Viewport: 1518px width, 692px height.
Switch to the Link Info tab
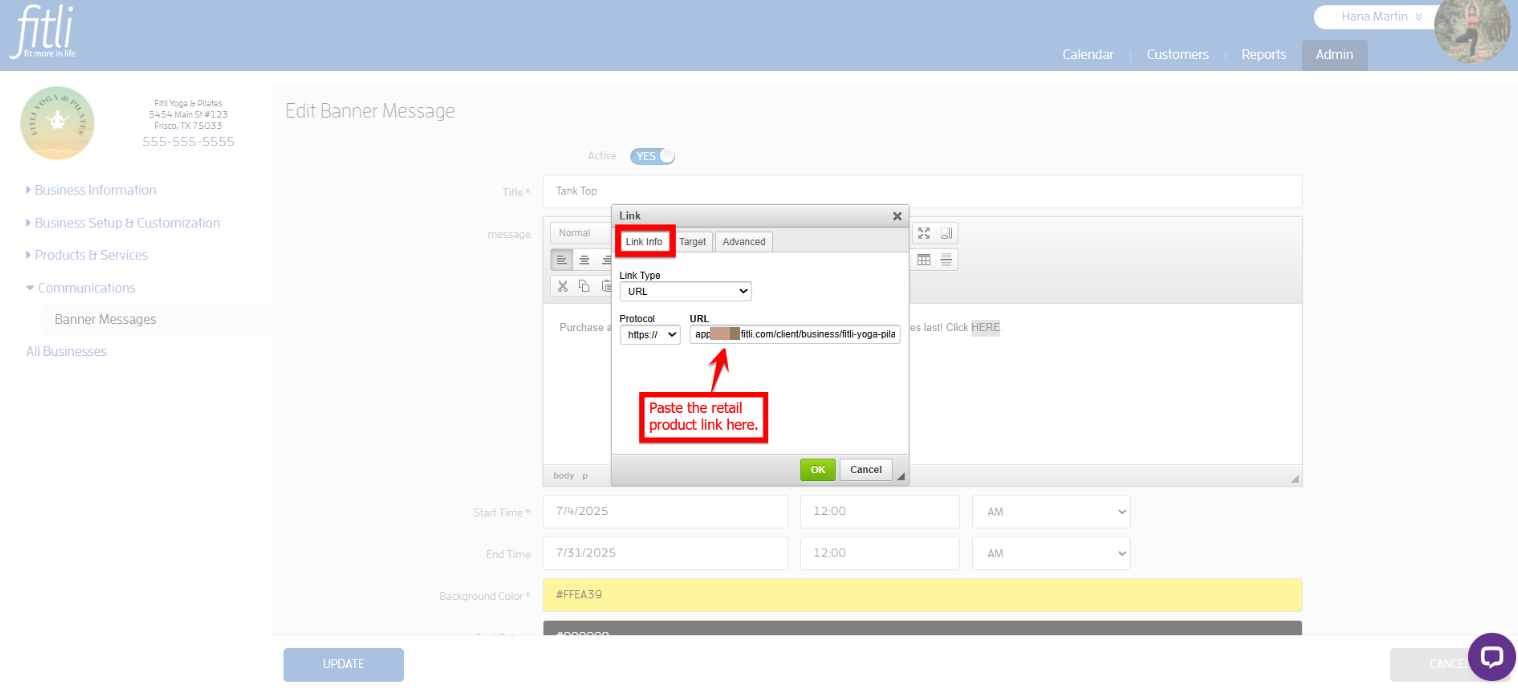[x=644, y=241]
